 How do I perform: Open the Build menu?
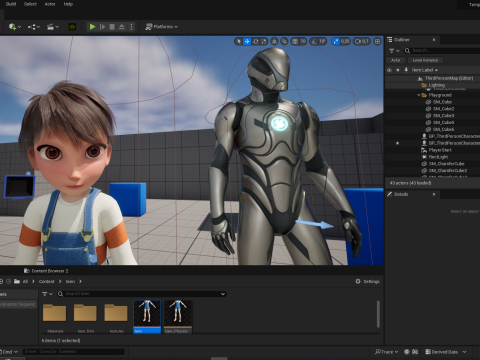click(11, 4)
